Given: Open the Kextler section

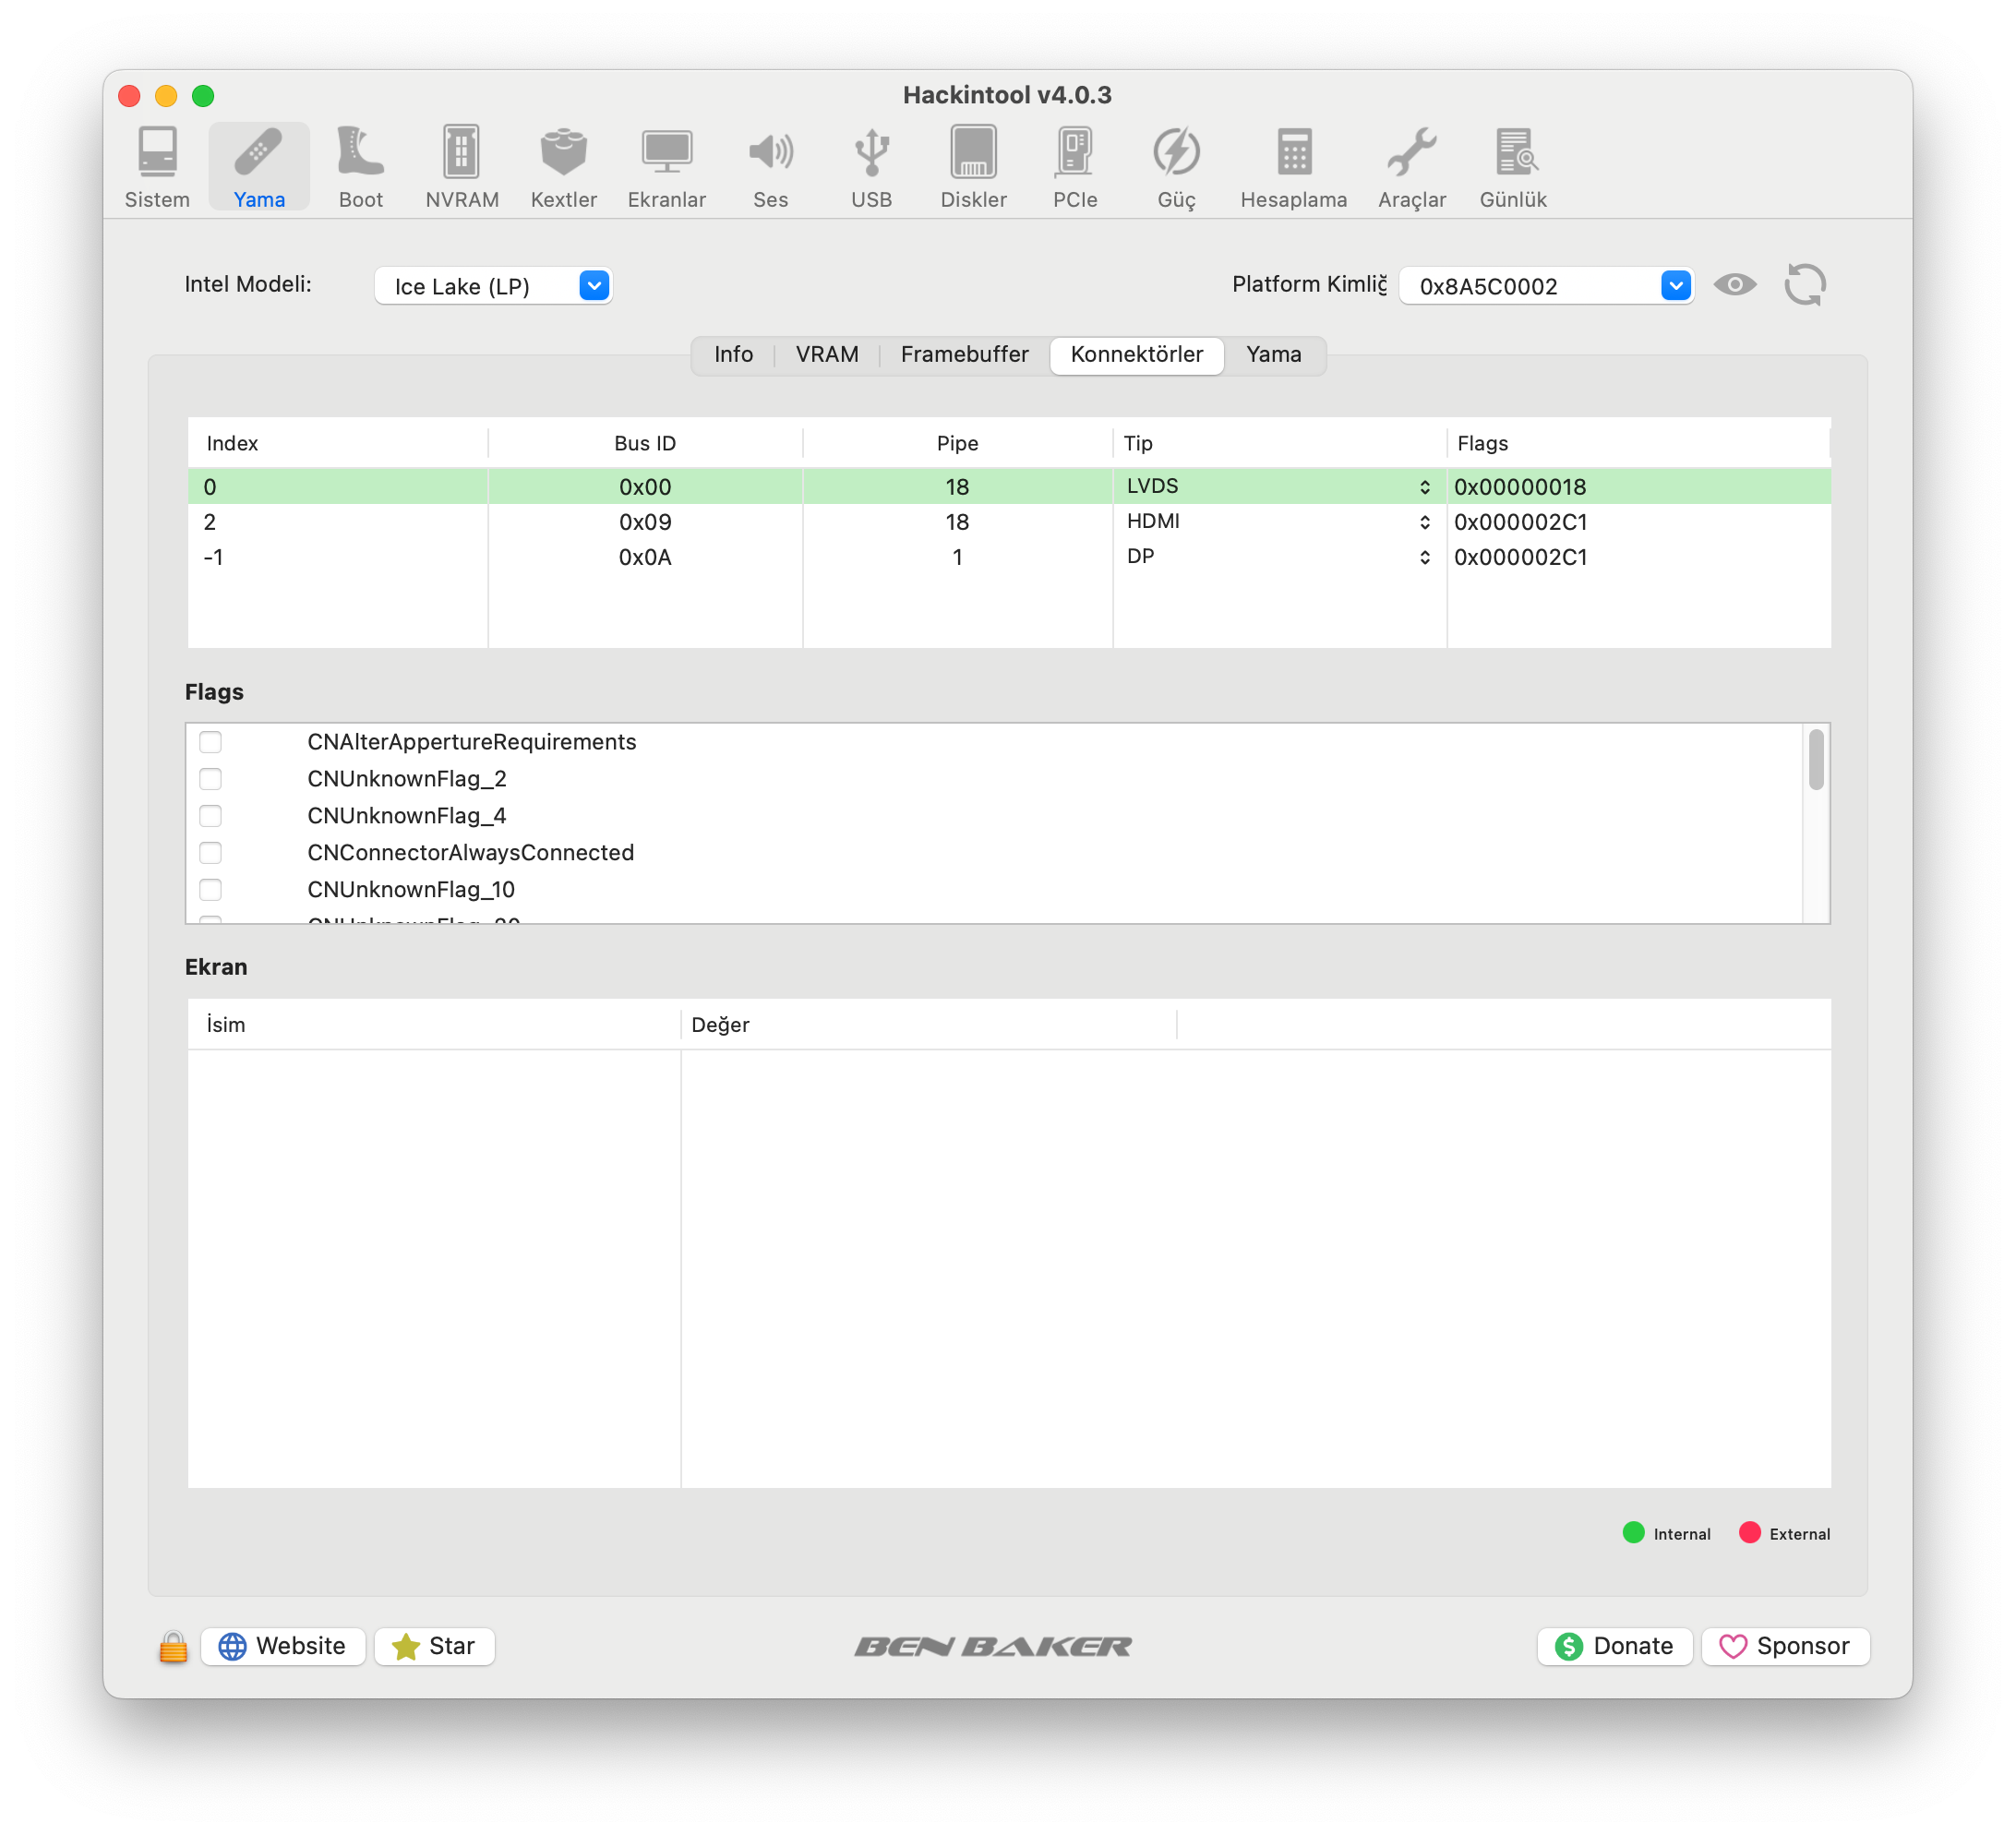Looking at the screenshot, I should click(564, 167).
